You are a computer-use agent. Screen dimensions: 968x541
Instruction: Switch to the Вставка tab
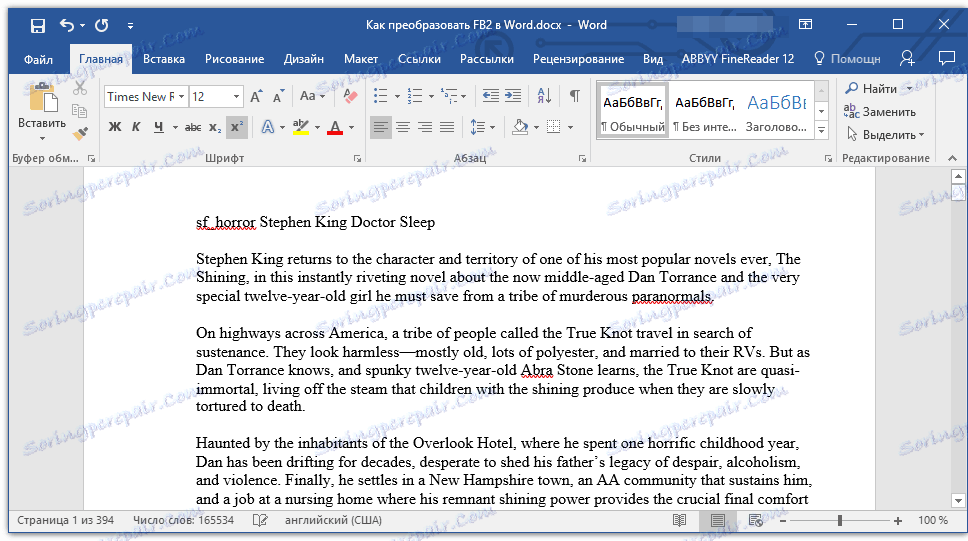click(164, 59)
